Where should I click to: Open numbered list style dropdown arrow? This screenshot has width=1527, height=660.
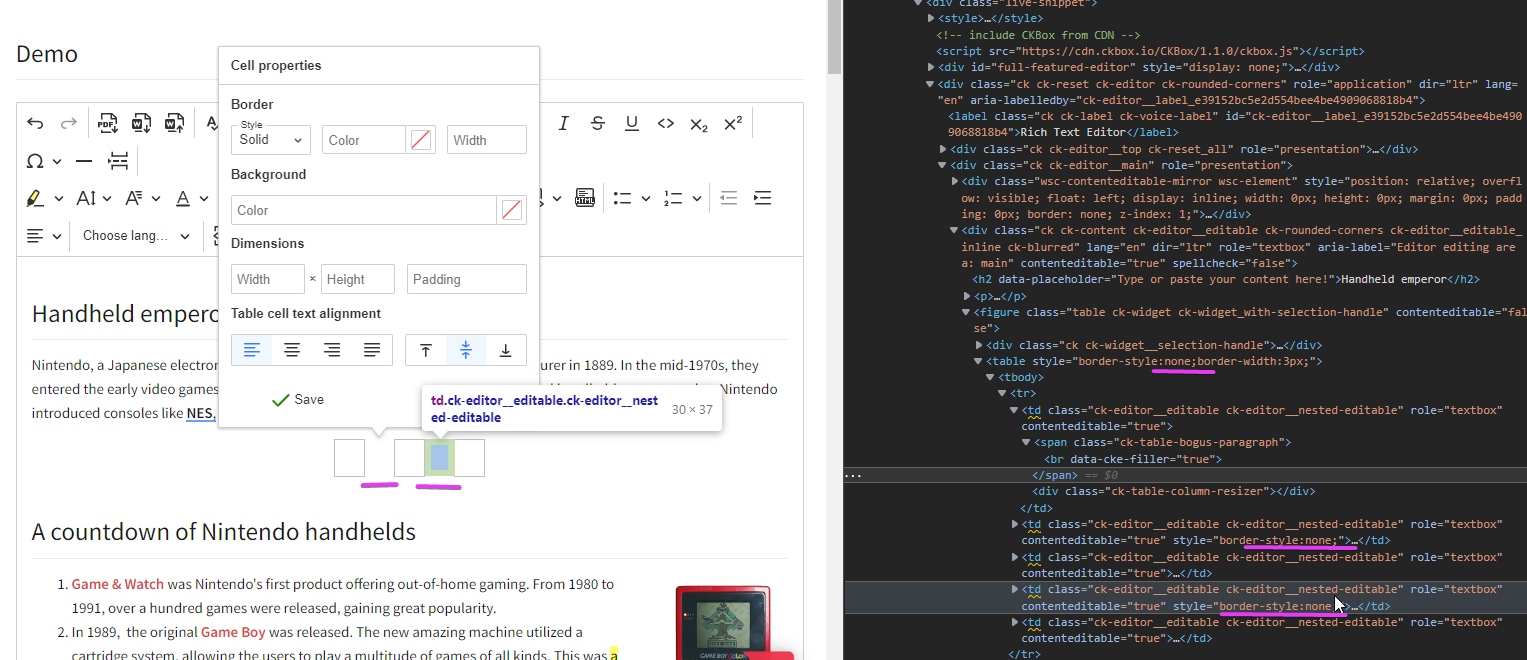click(697, 198)
